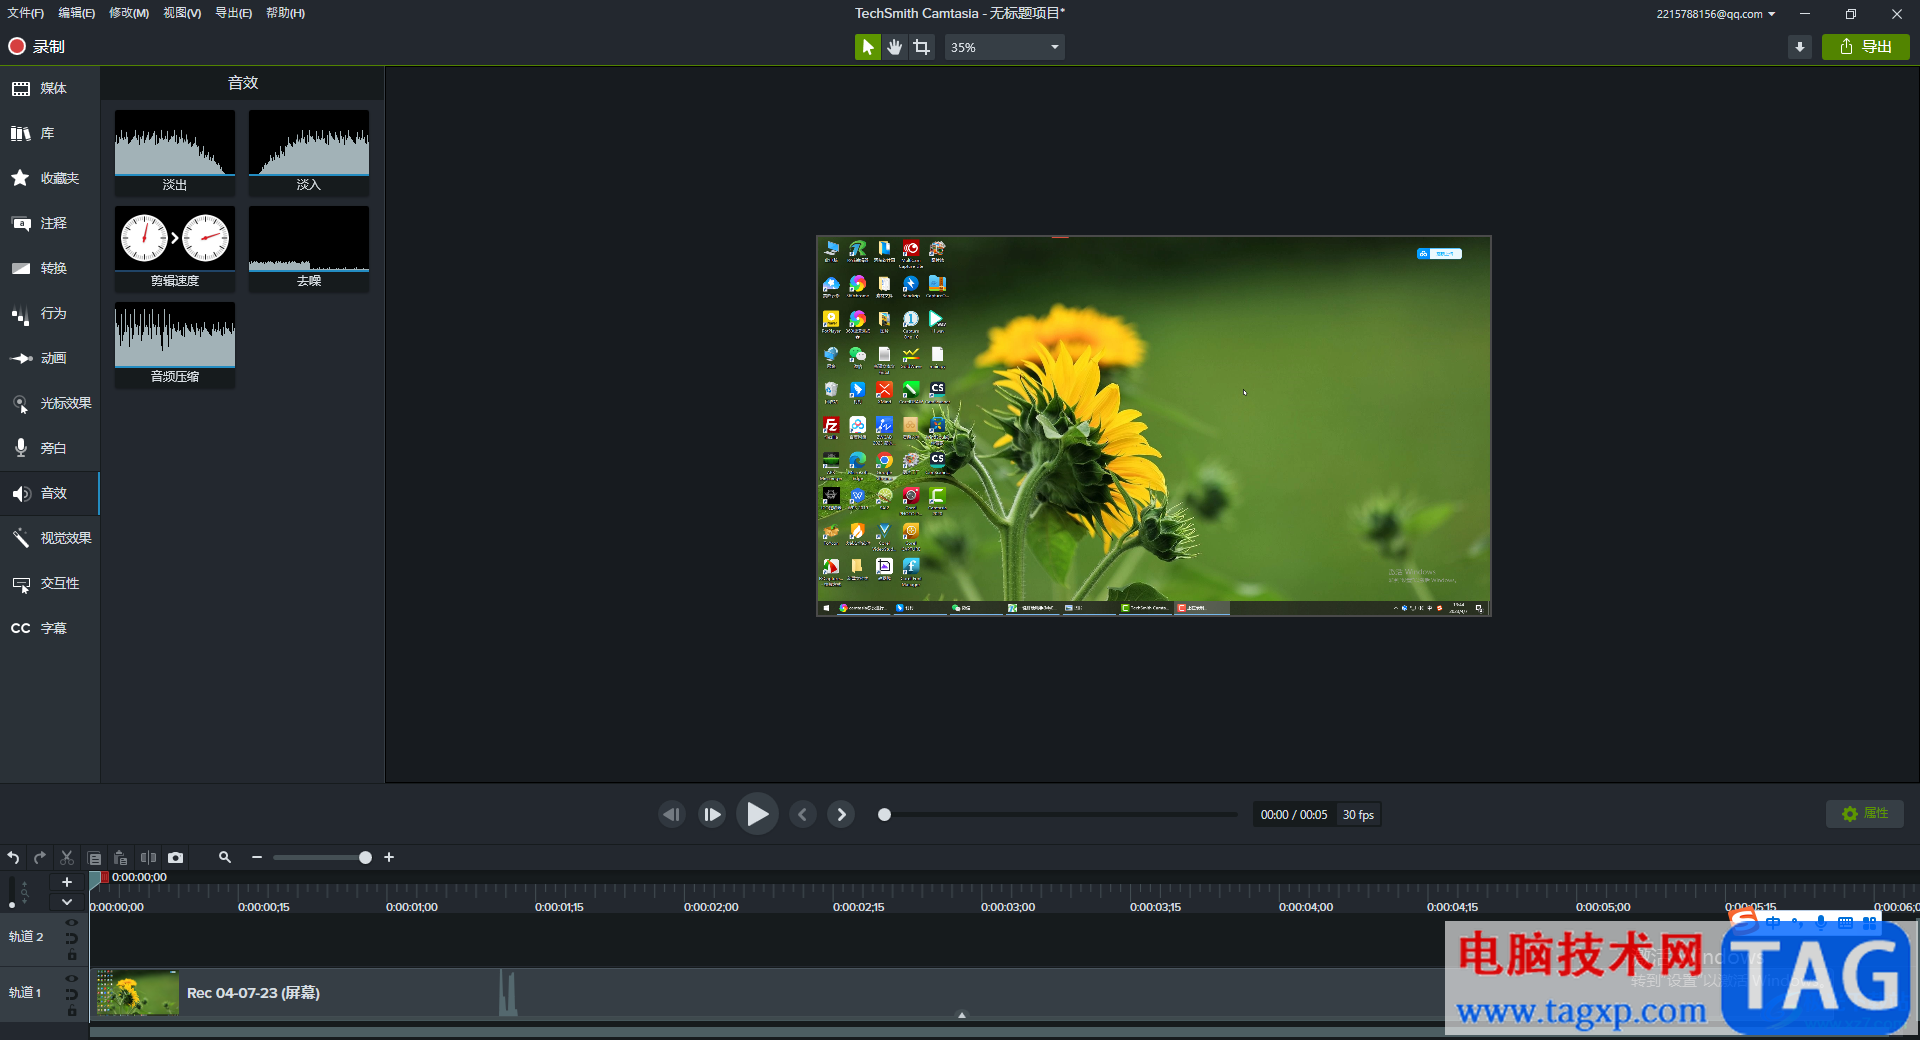Screen dimensions: 1920x1040
Task: Play the video preview
Action: (757, 814)
